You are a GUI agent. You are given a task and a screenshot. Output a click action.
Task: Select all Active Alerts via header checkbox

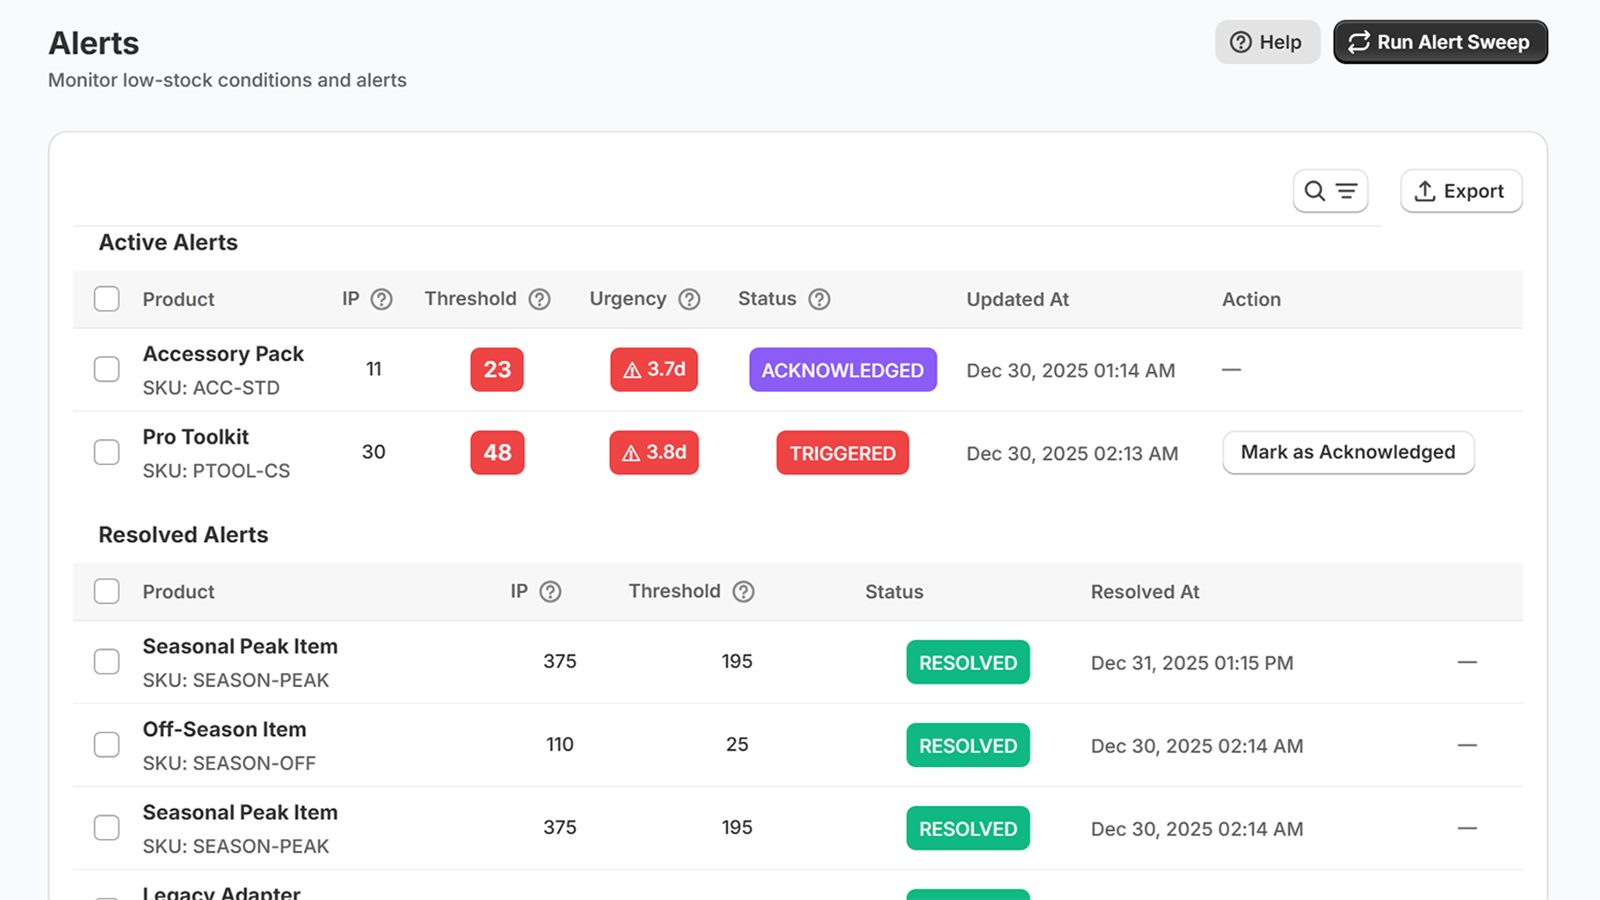click(x=106, y=298)
